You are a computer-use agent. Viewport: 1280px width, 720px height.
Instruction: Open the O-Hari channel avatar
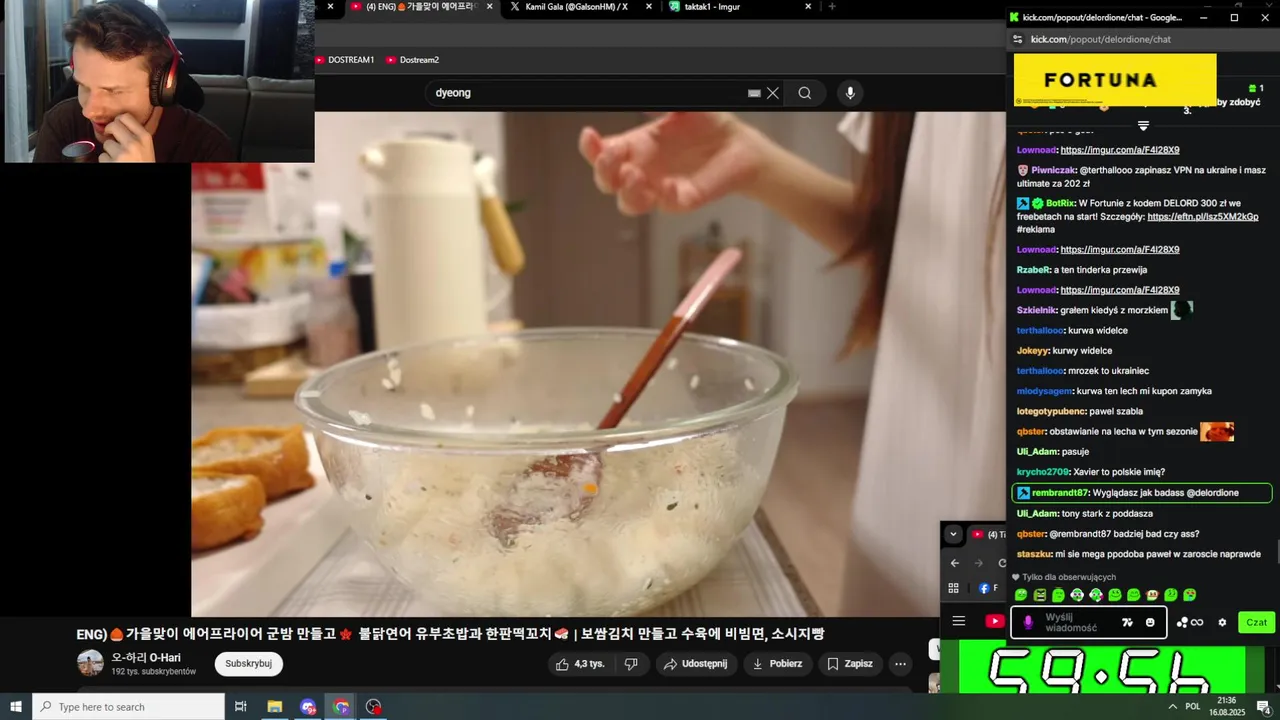(x=90, y=662)
